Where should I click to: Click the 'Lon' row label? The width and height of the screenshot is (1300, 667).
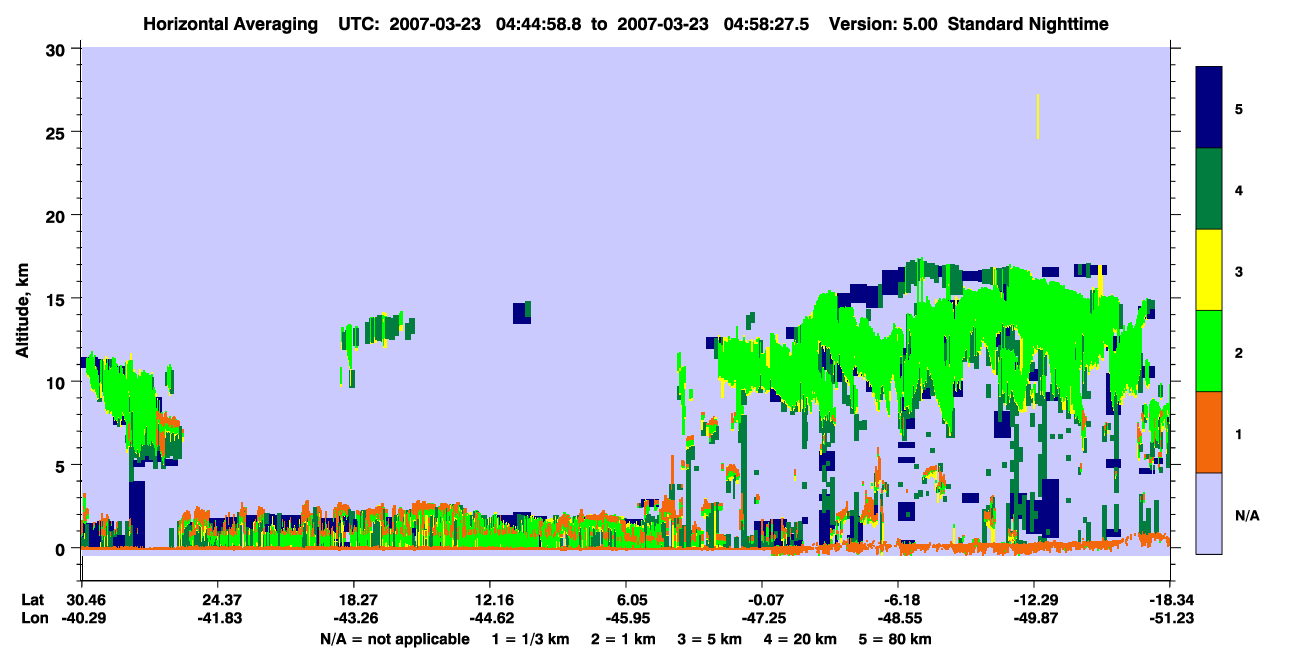pos(34,619)
